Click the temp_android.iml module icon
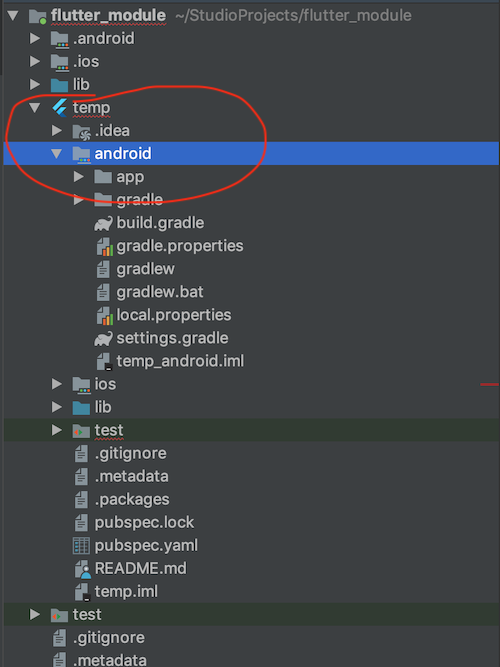Screen dimensions: 500x667 point(104,362)
